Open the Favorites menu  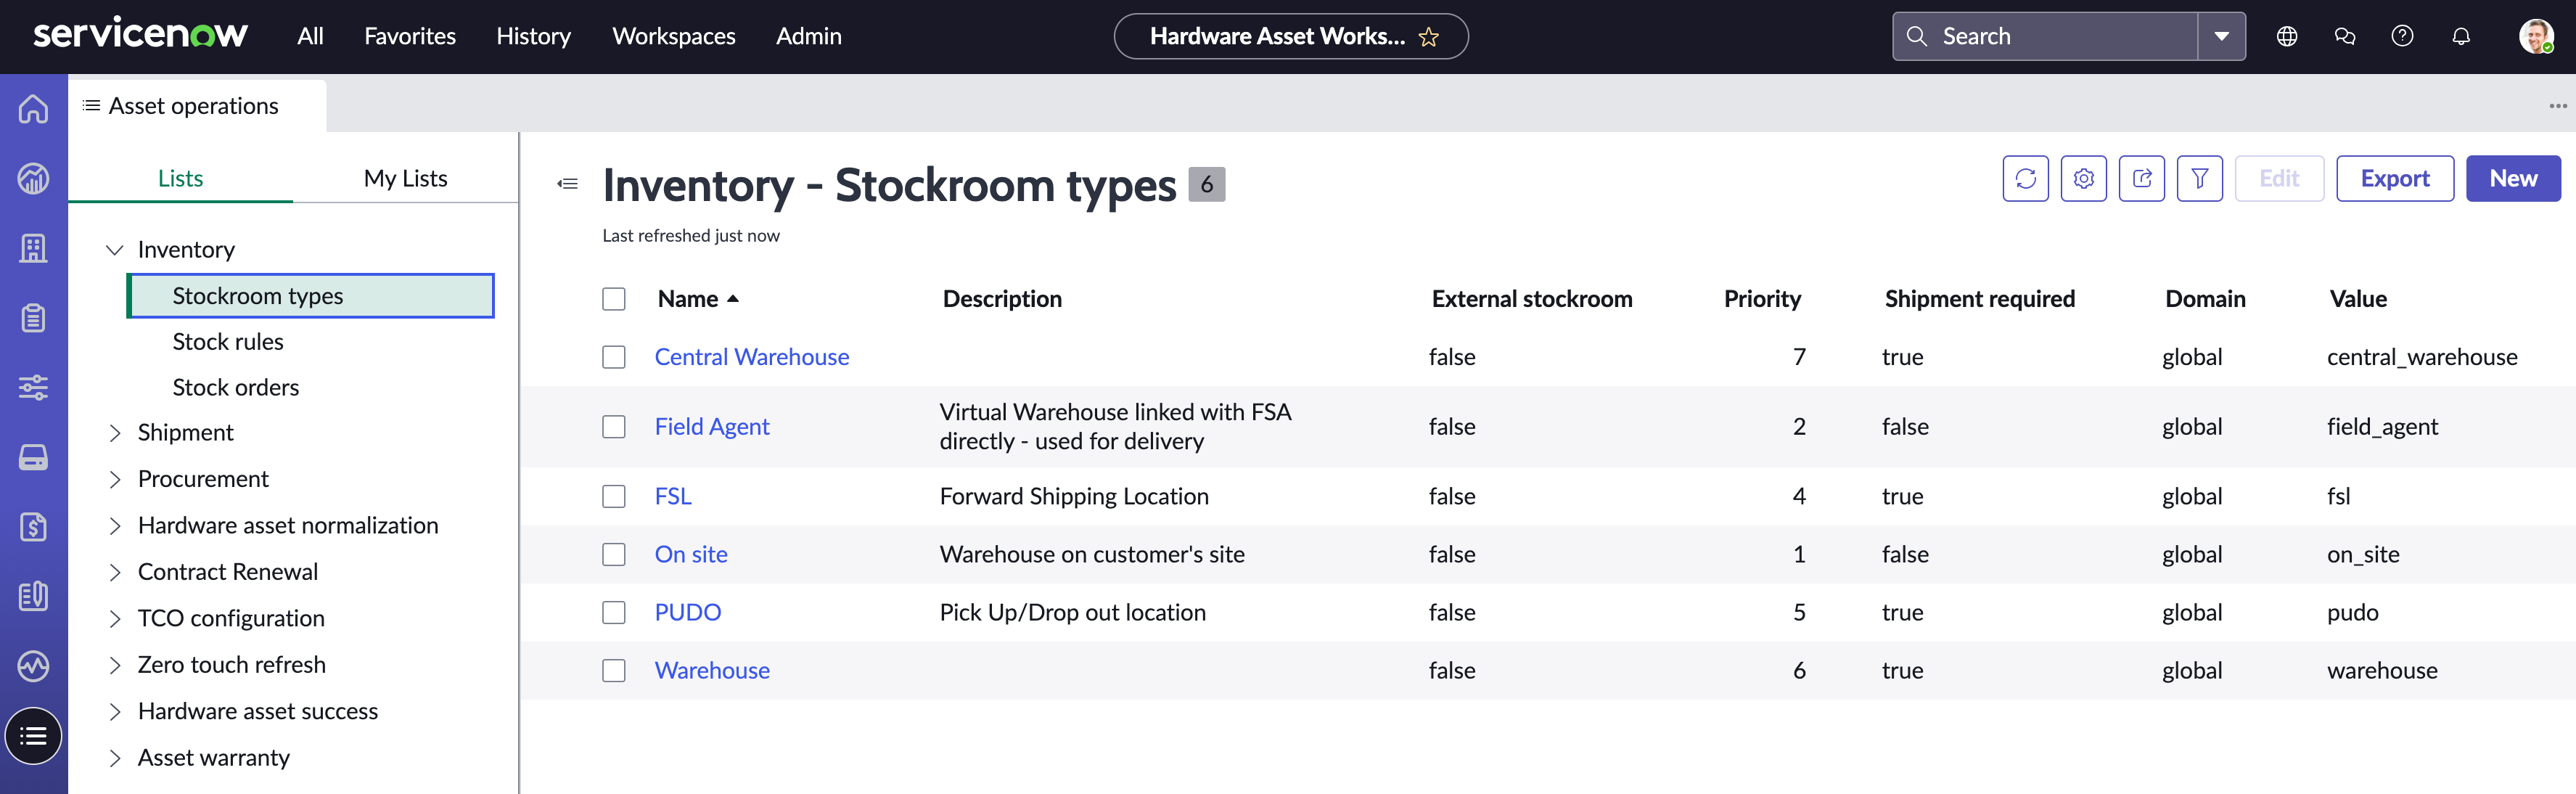[x=410, y=37]
